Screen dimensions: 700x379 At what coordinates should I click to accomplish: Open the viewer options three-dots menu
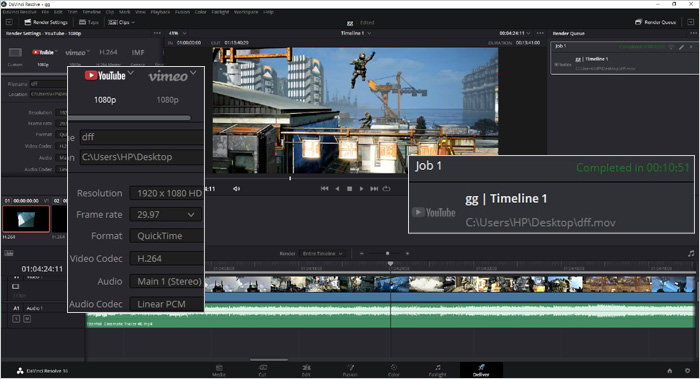[x=540, y=33]
